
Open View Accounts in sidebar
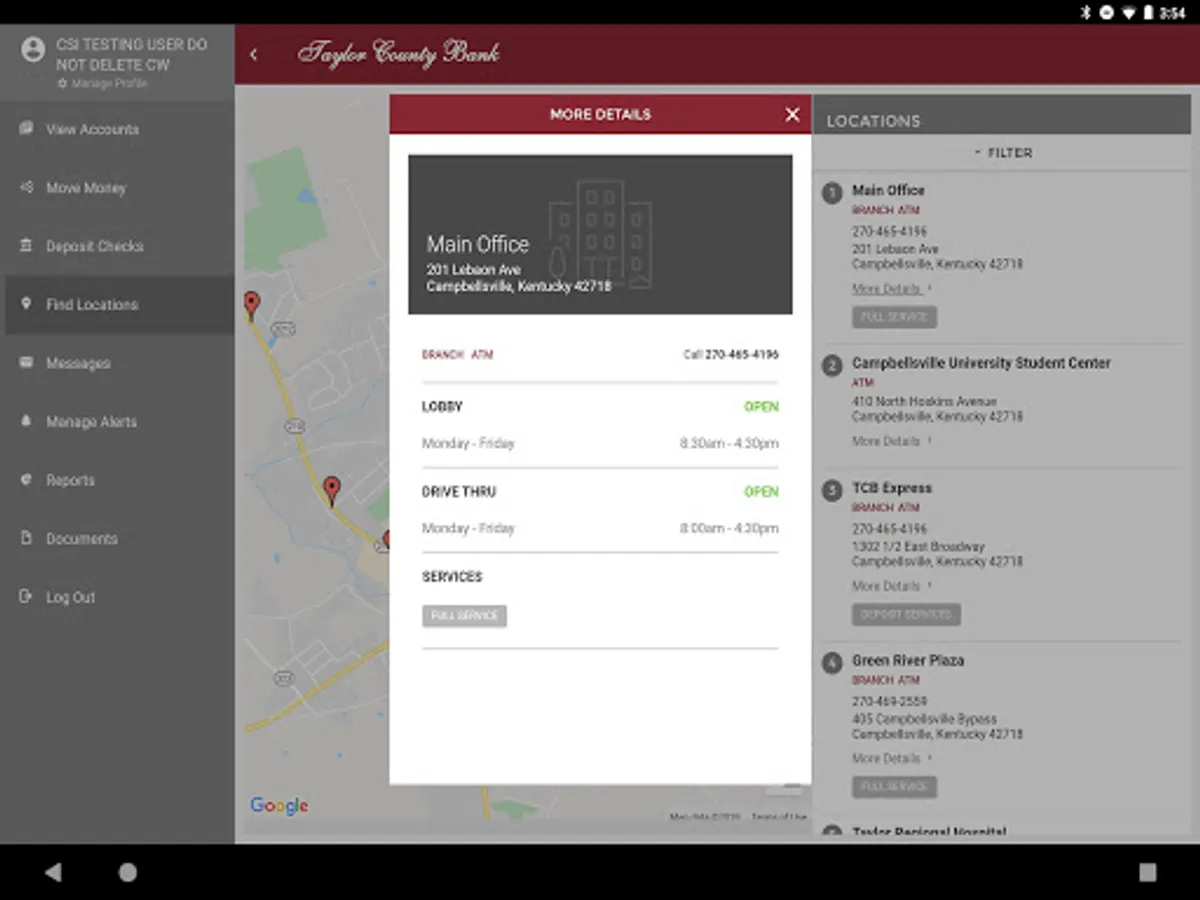[x=117, y=130]
